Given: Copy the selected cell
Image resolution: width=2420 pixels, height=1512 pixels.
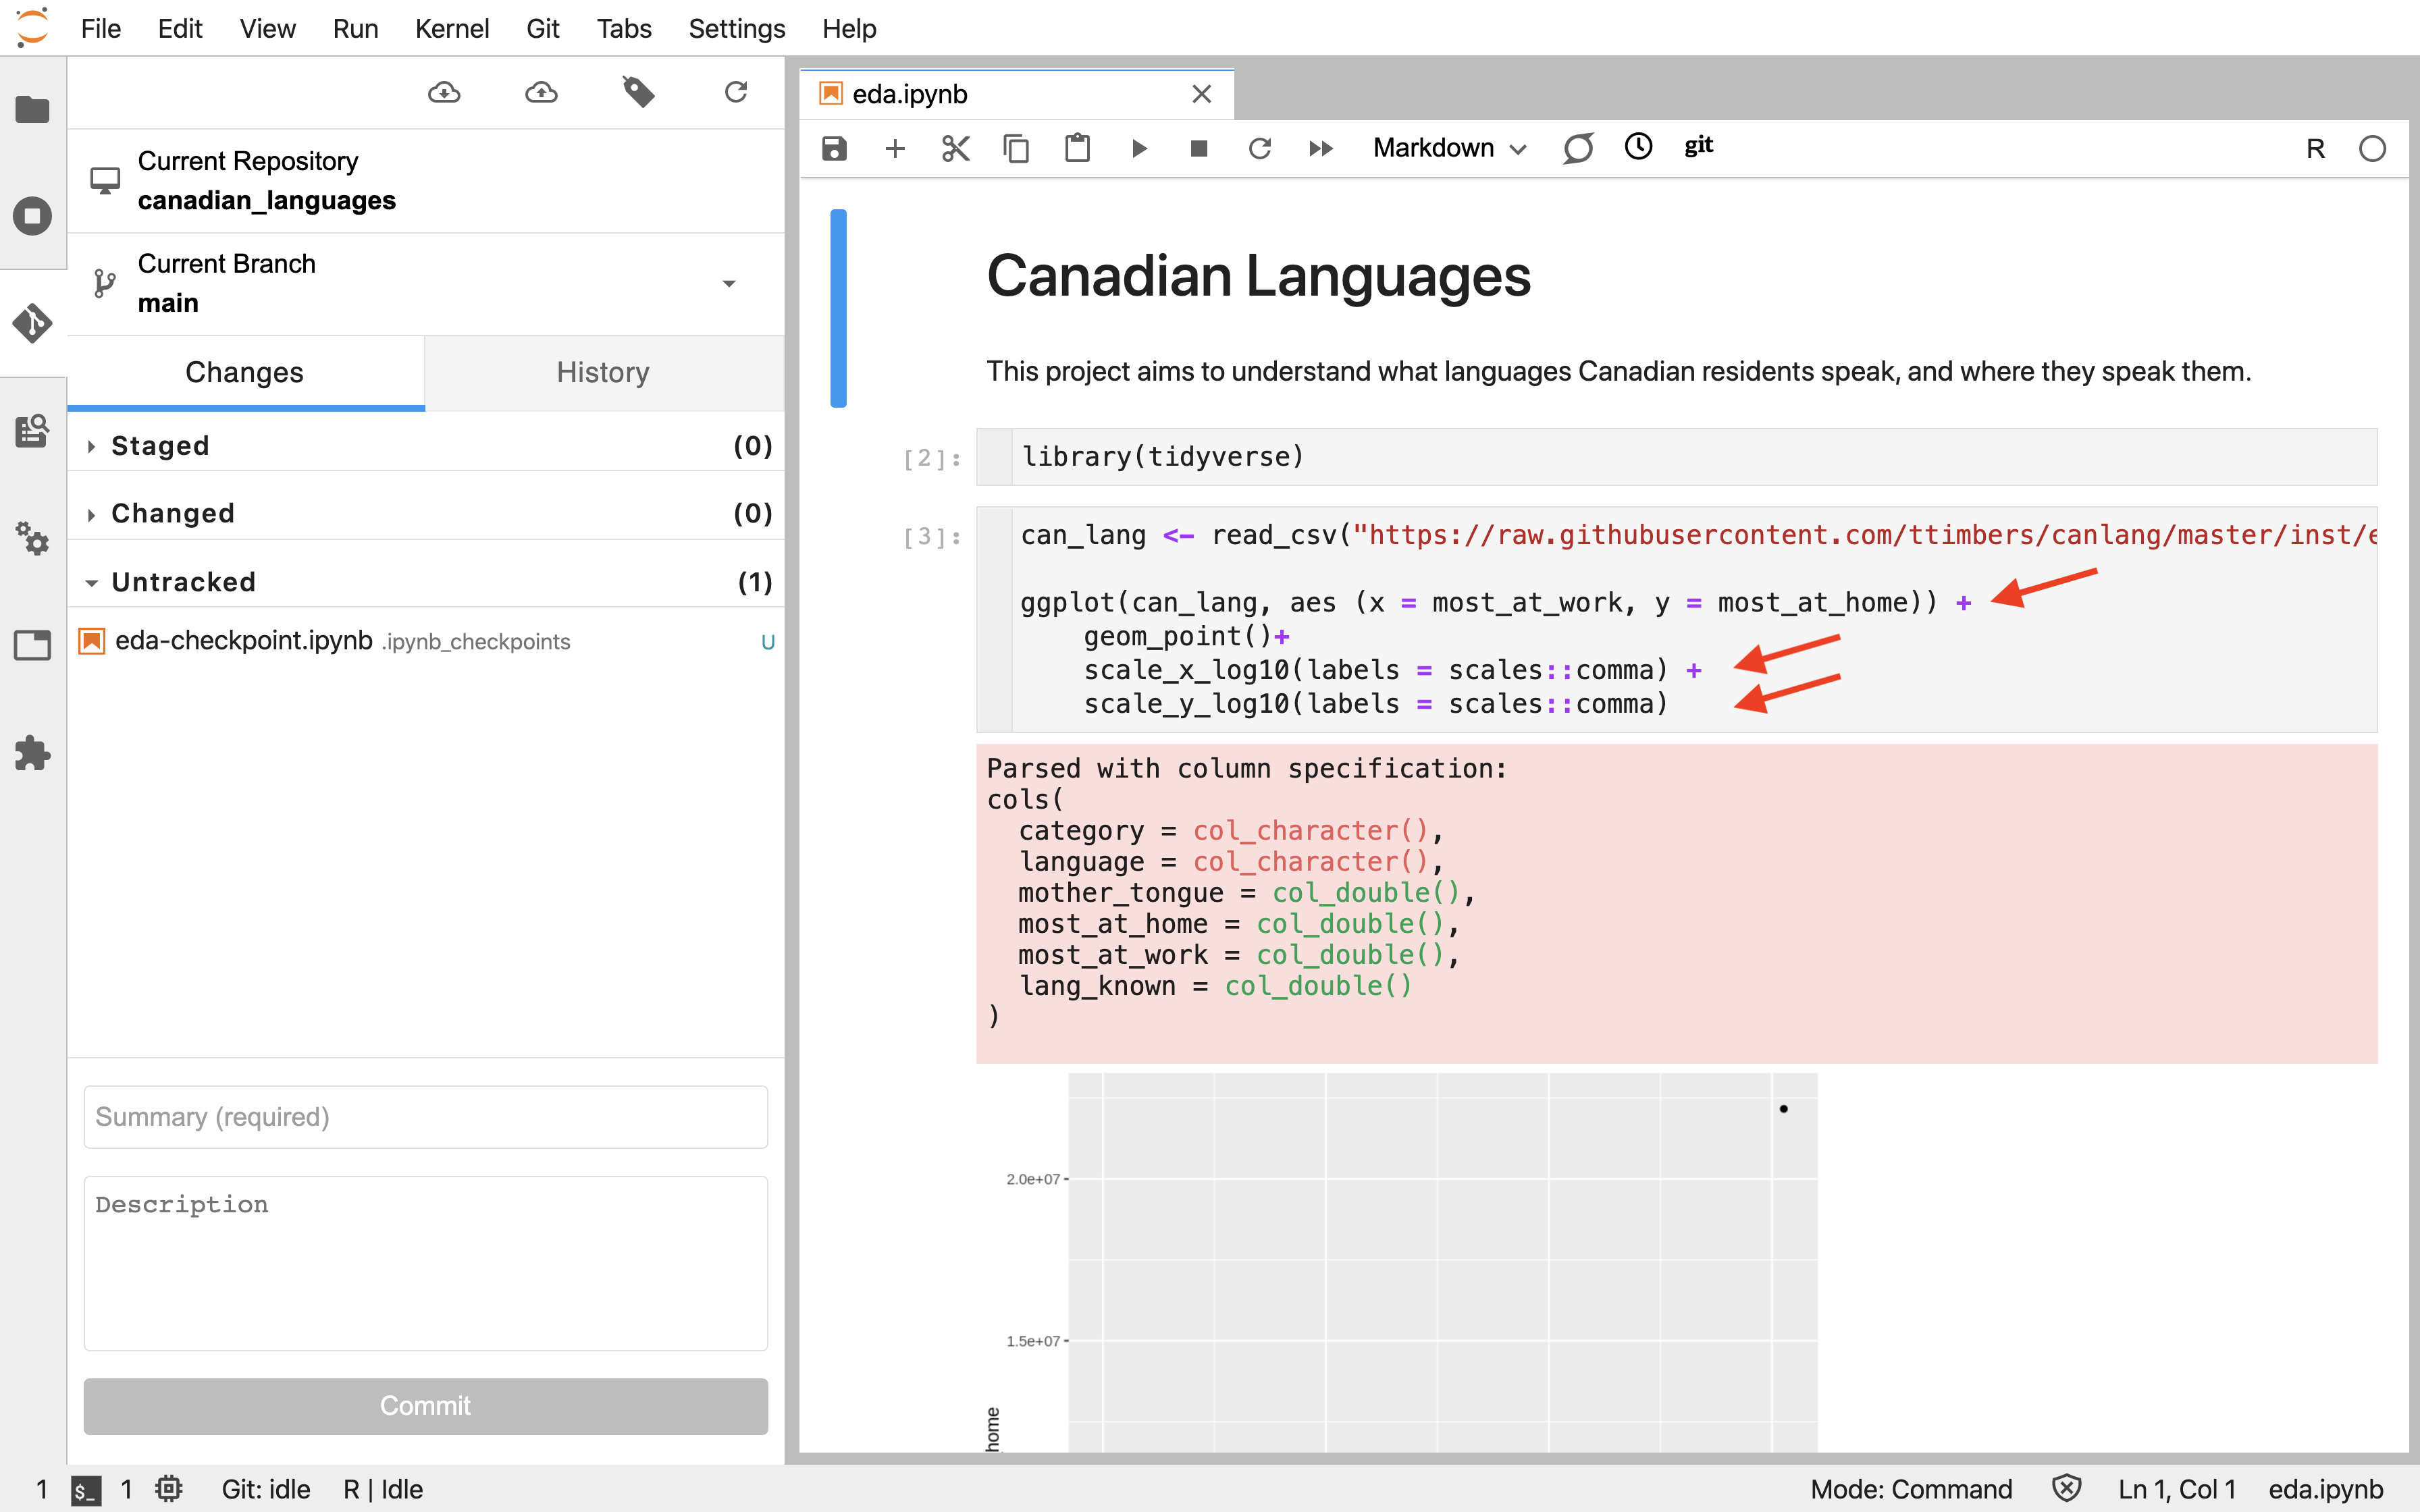Looking at the screenshot, I should pyautogui.click(x=1016, y=149).
